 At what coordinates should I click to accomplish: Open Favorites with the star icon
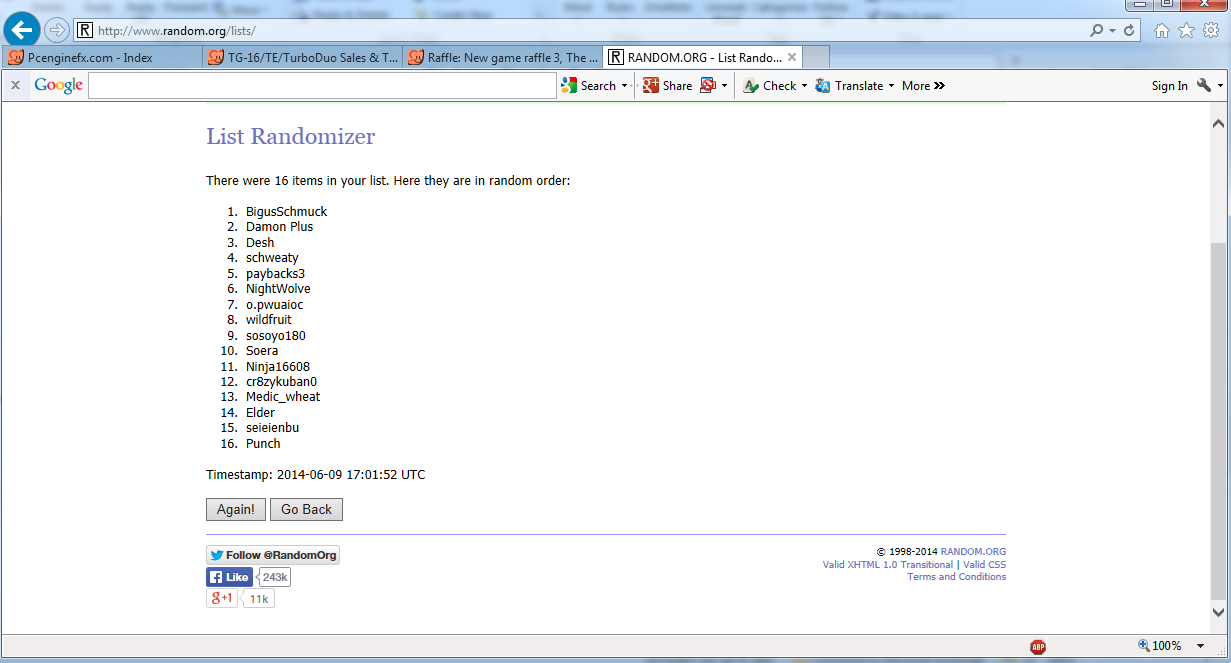1186,31
